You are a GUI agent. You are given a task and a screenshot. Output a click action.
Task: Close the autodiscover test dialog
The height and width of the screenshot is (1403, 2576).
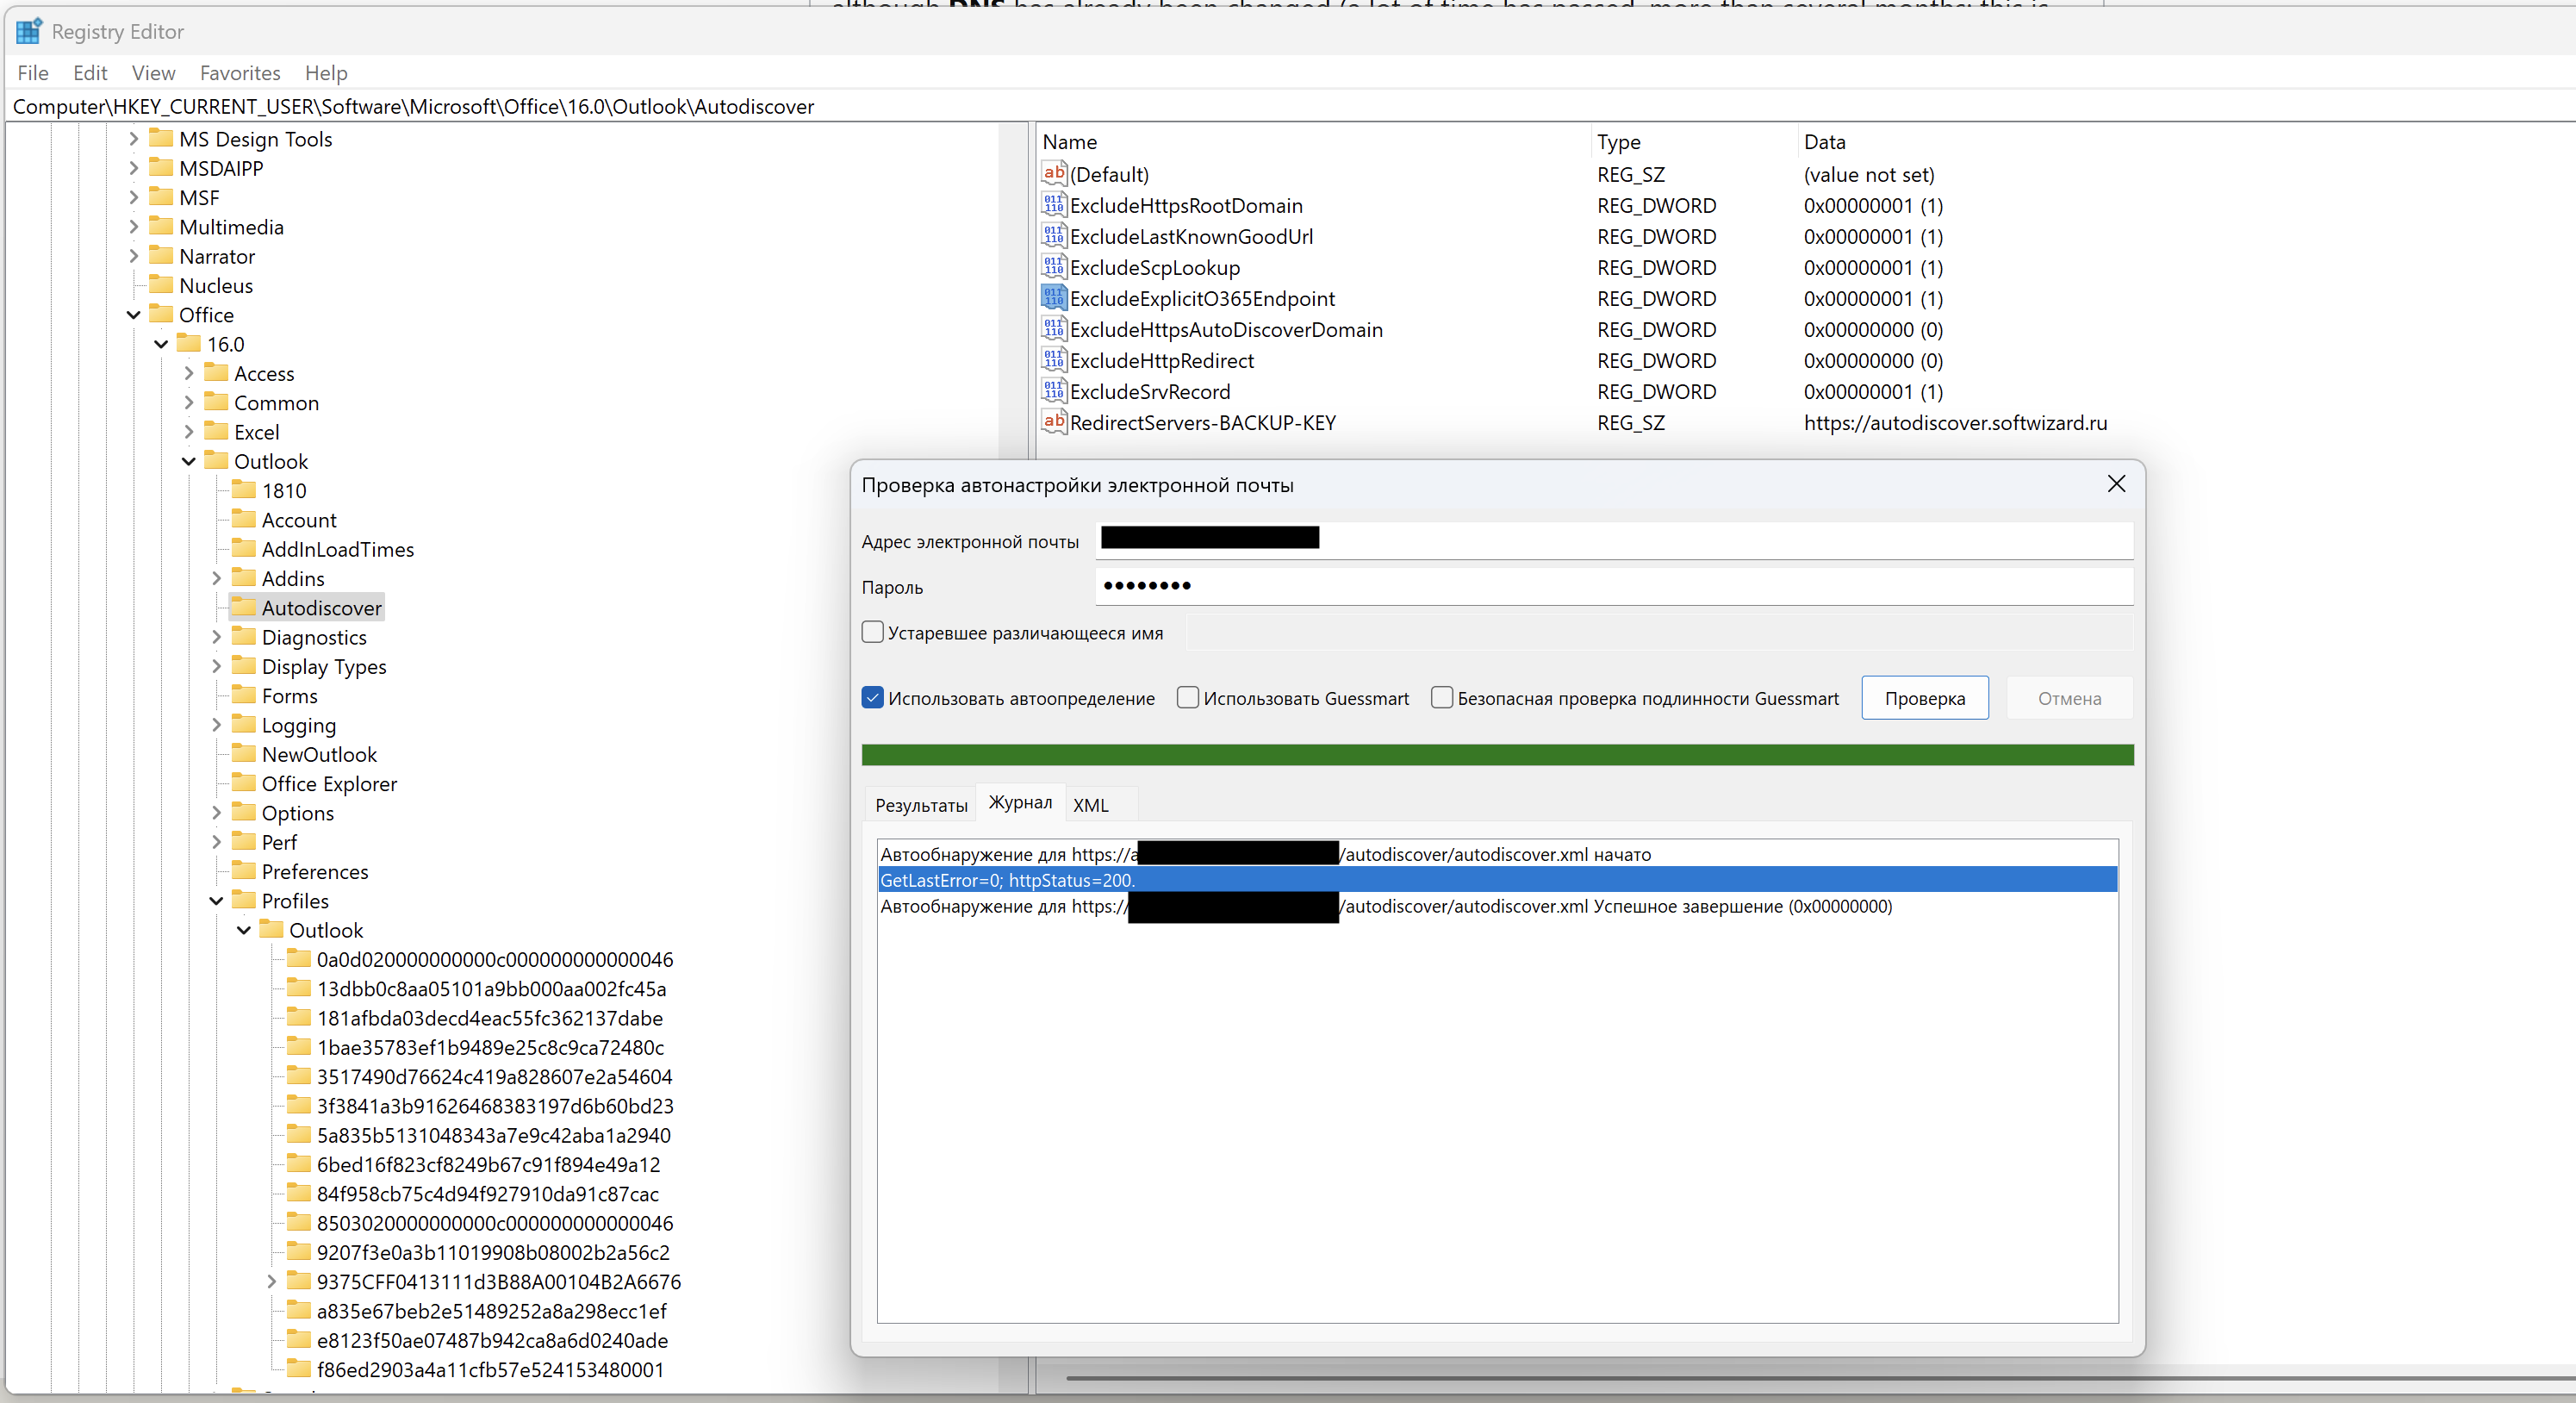click(2116, 484)
